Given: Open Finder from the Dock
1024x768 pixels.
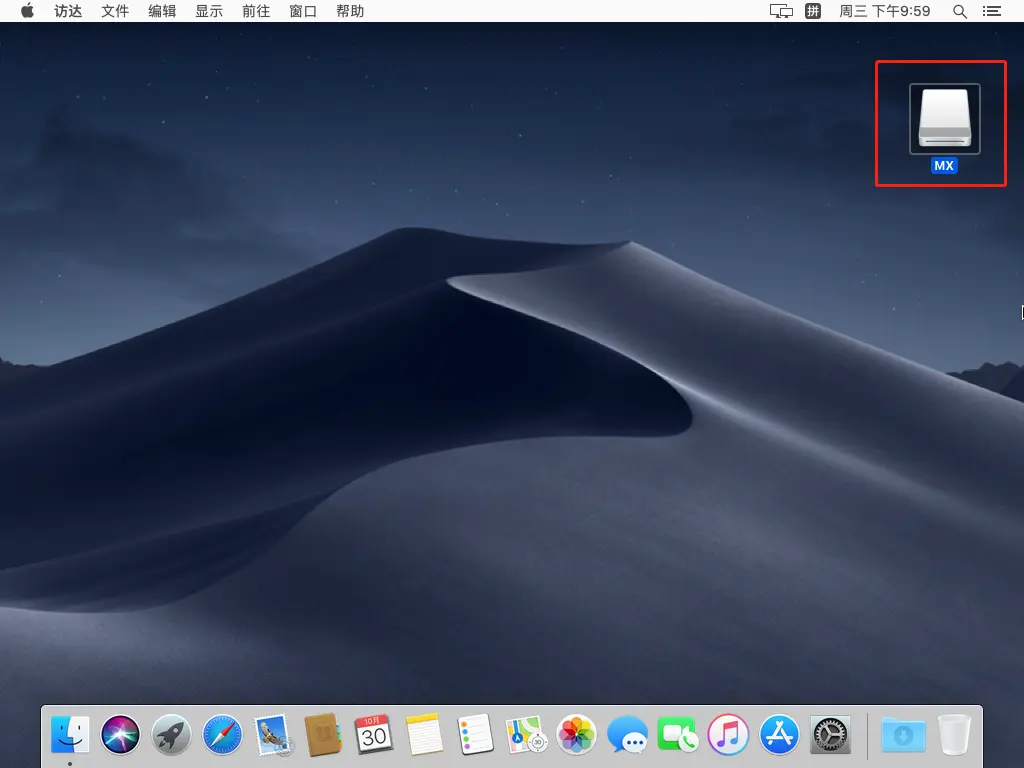Looking at the screenshot, I should tap(70, 734).
